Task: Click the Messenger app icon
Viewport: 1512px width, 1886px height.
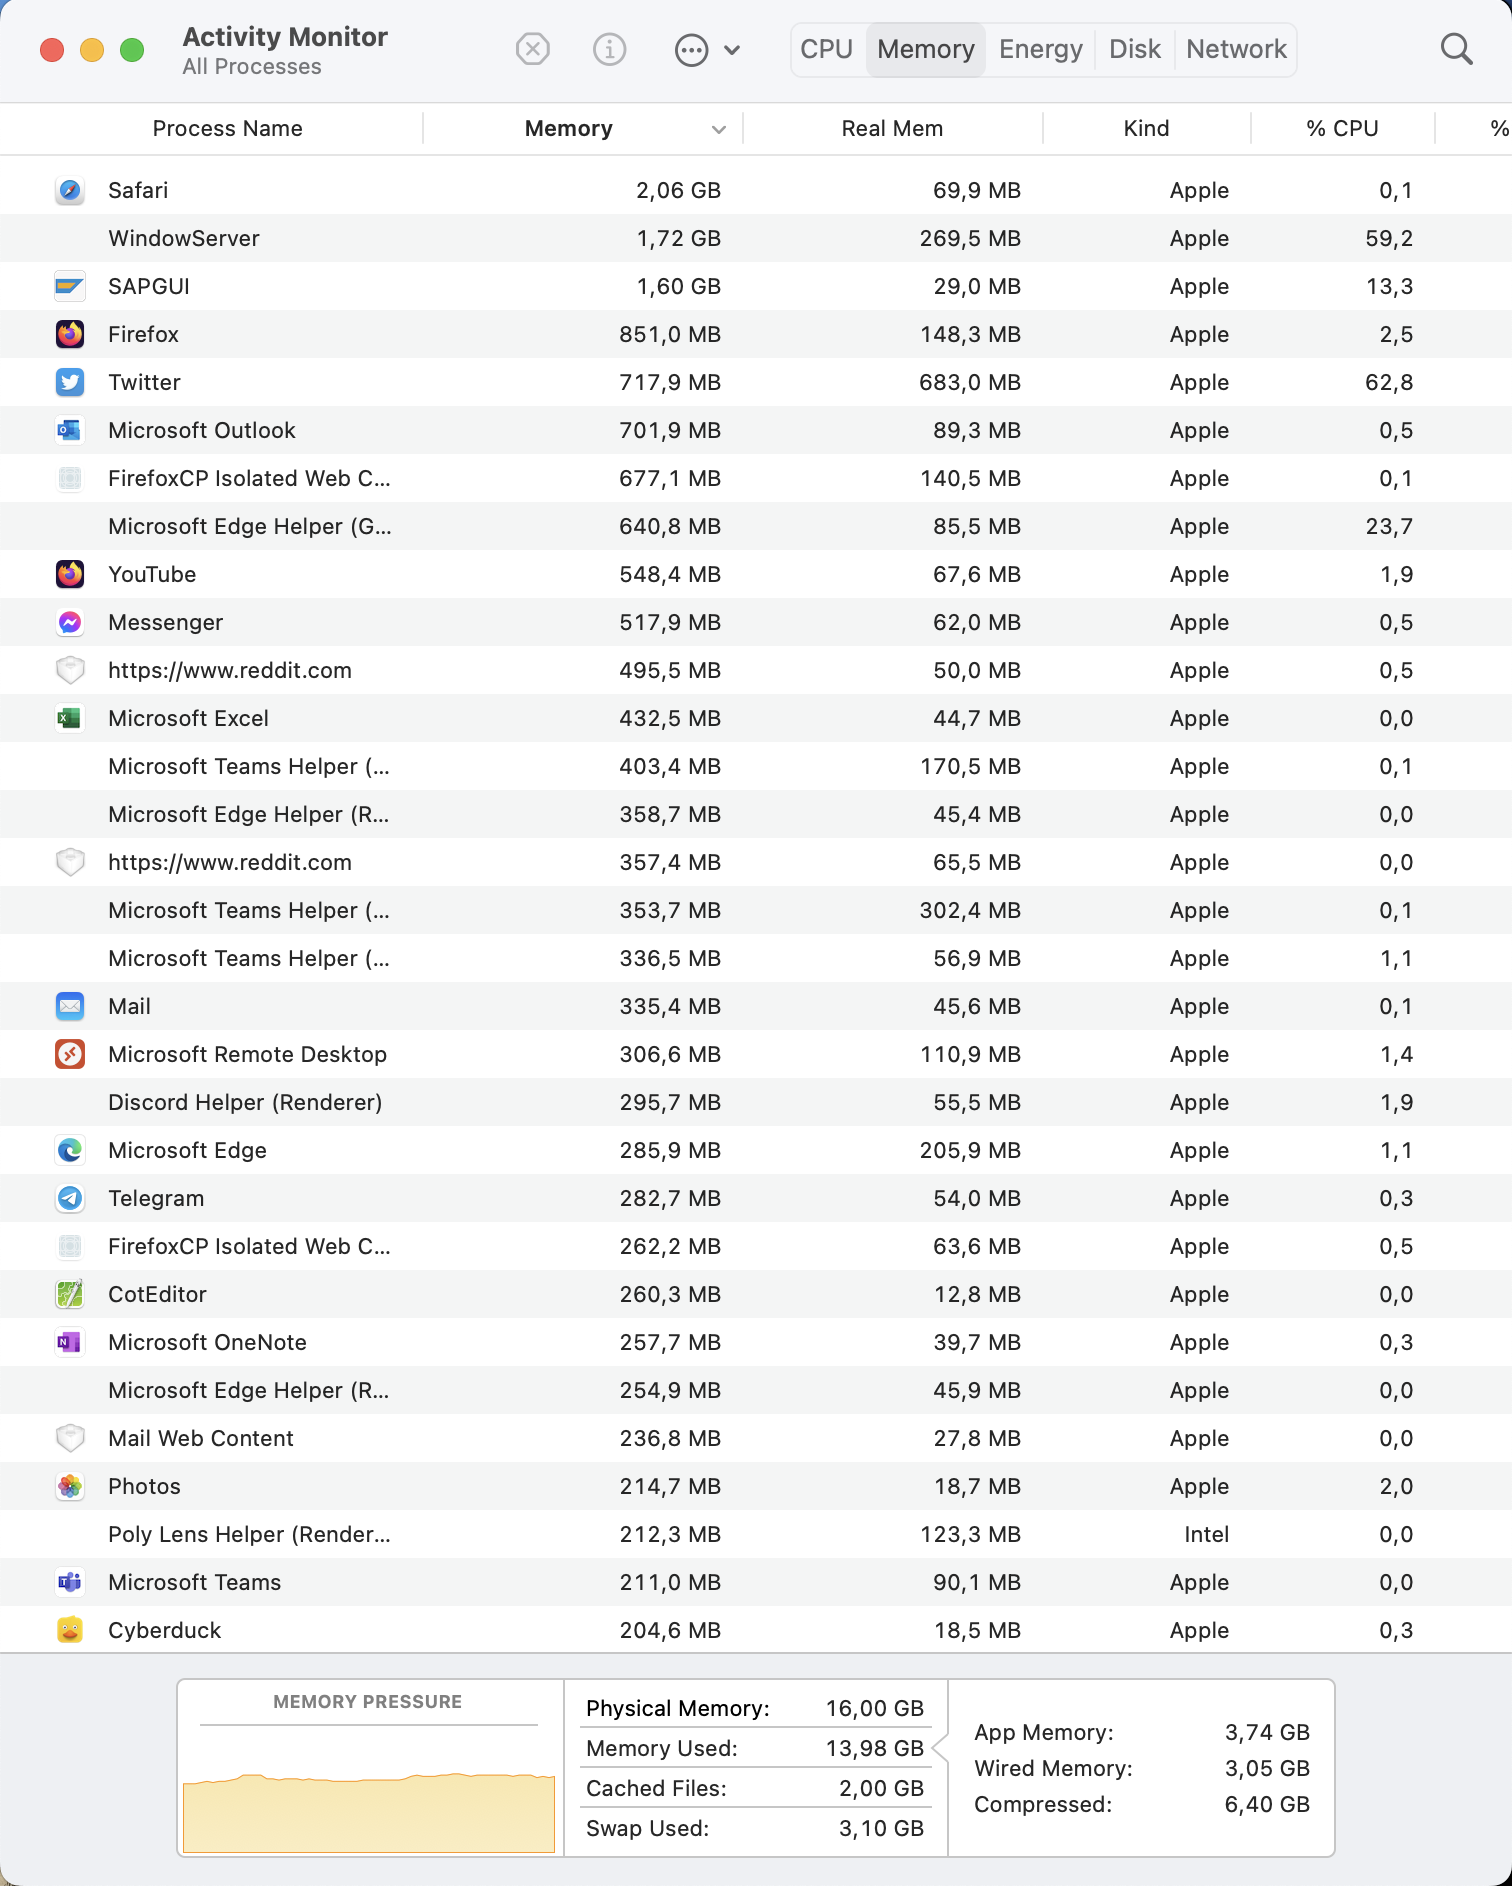Action: (70, 622)
